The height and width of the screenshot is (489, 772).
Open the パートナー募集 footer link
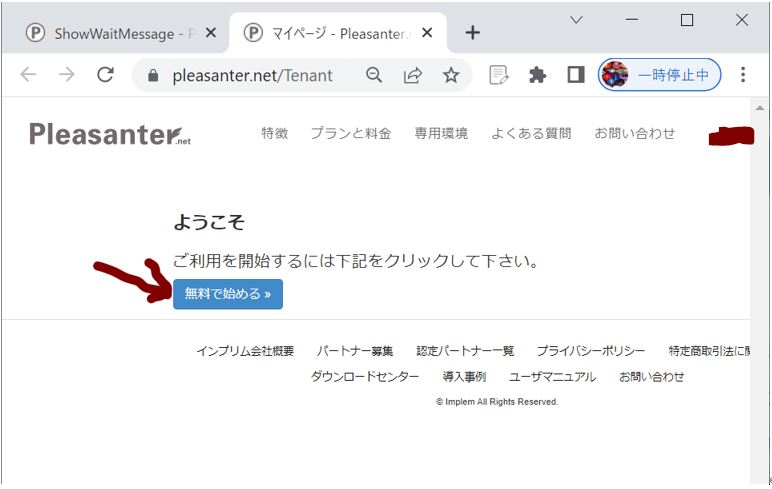click(355, 351)
